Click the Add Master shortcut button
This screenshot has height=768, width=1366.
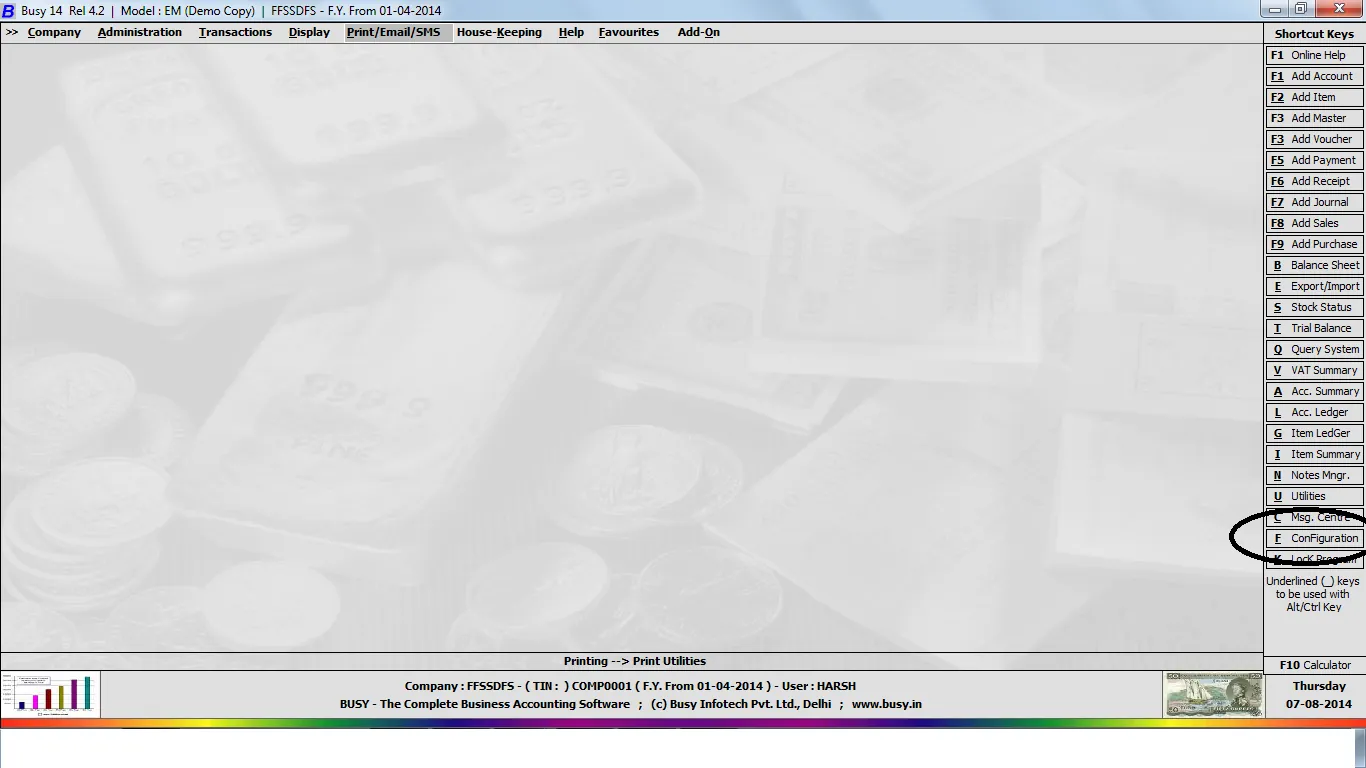pos(1314,118)
